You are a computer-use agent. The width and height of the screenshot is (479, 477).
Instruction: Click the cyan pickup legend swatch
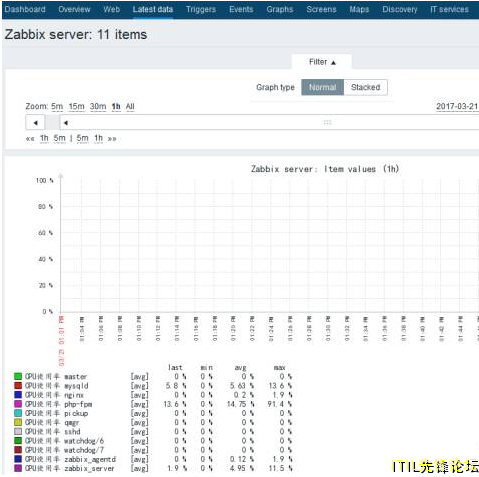18,413
